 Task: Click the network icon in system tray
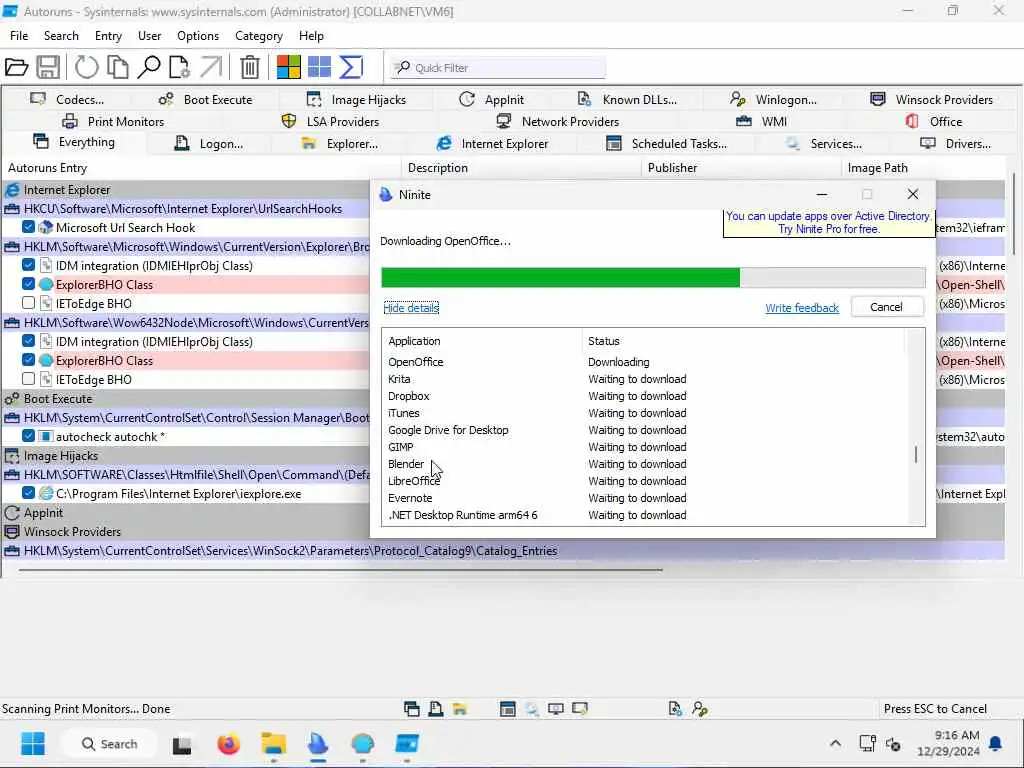point(867,744)
